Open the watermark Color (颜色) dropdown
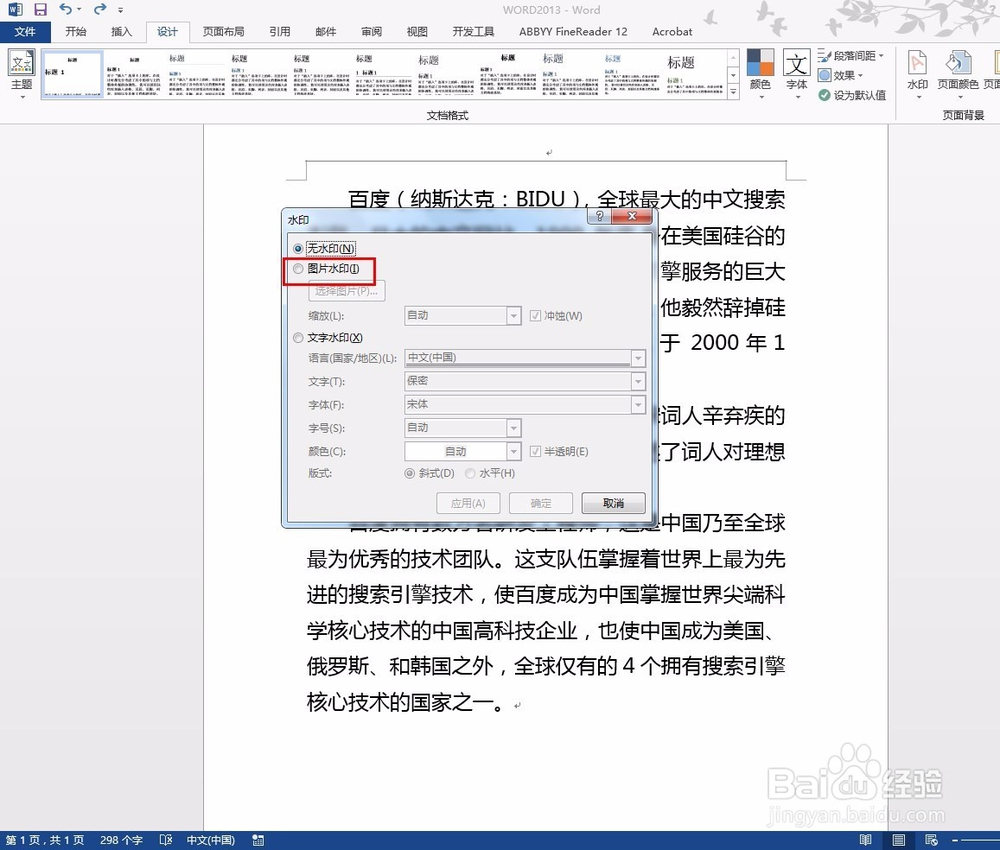Viewport: 1000px width, 850px height. pyautogui.click(x=513, y=451)
